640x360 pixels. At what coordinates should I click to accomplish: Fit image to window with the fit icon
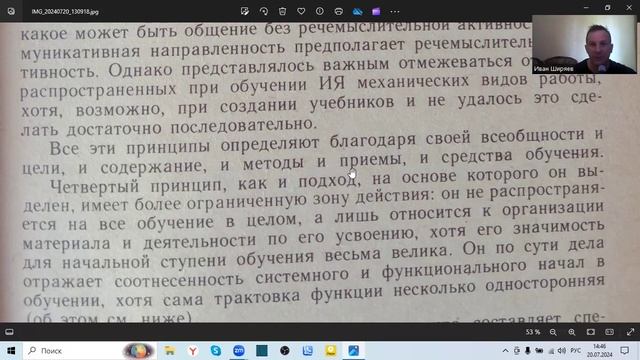pos(591,332)
